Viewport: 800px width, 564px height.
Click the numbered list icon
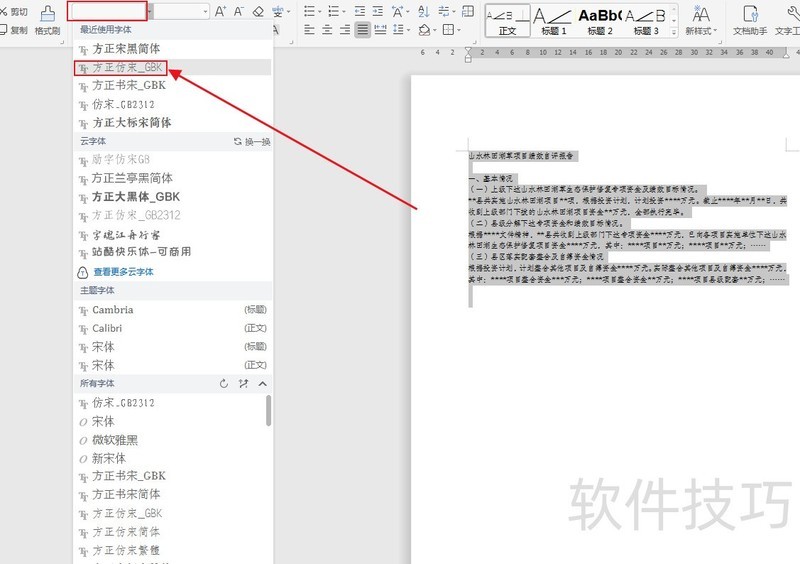click(334, 11)
